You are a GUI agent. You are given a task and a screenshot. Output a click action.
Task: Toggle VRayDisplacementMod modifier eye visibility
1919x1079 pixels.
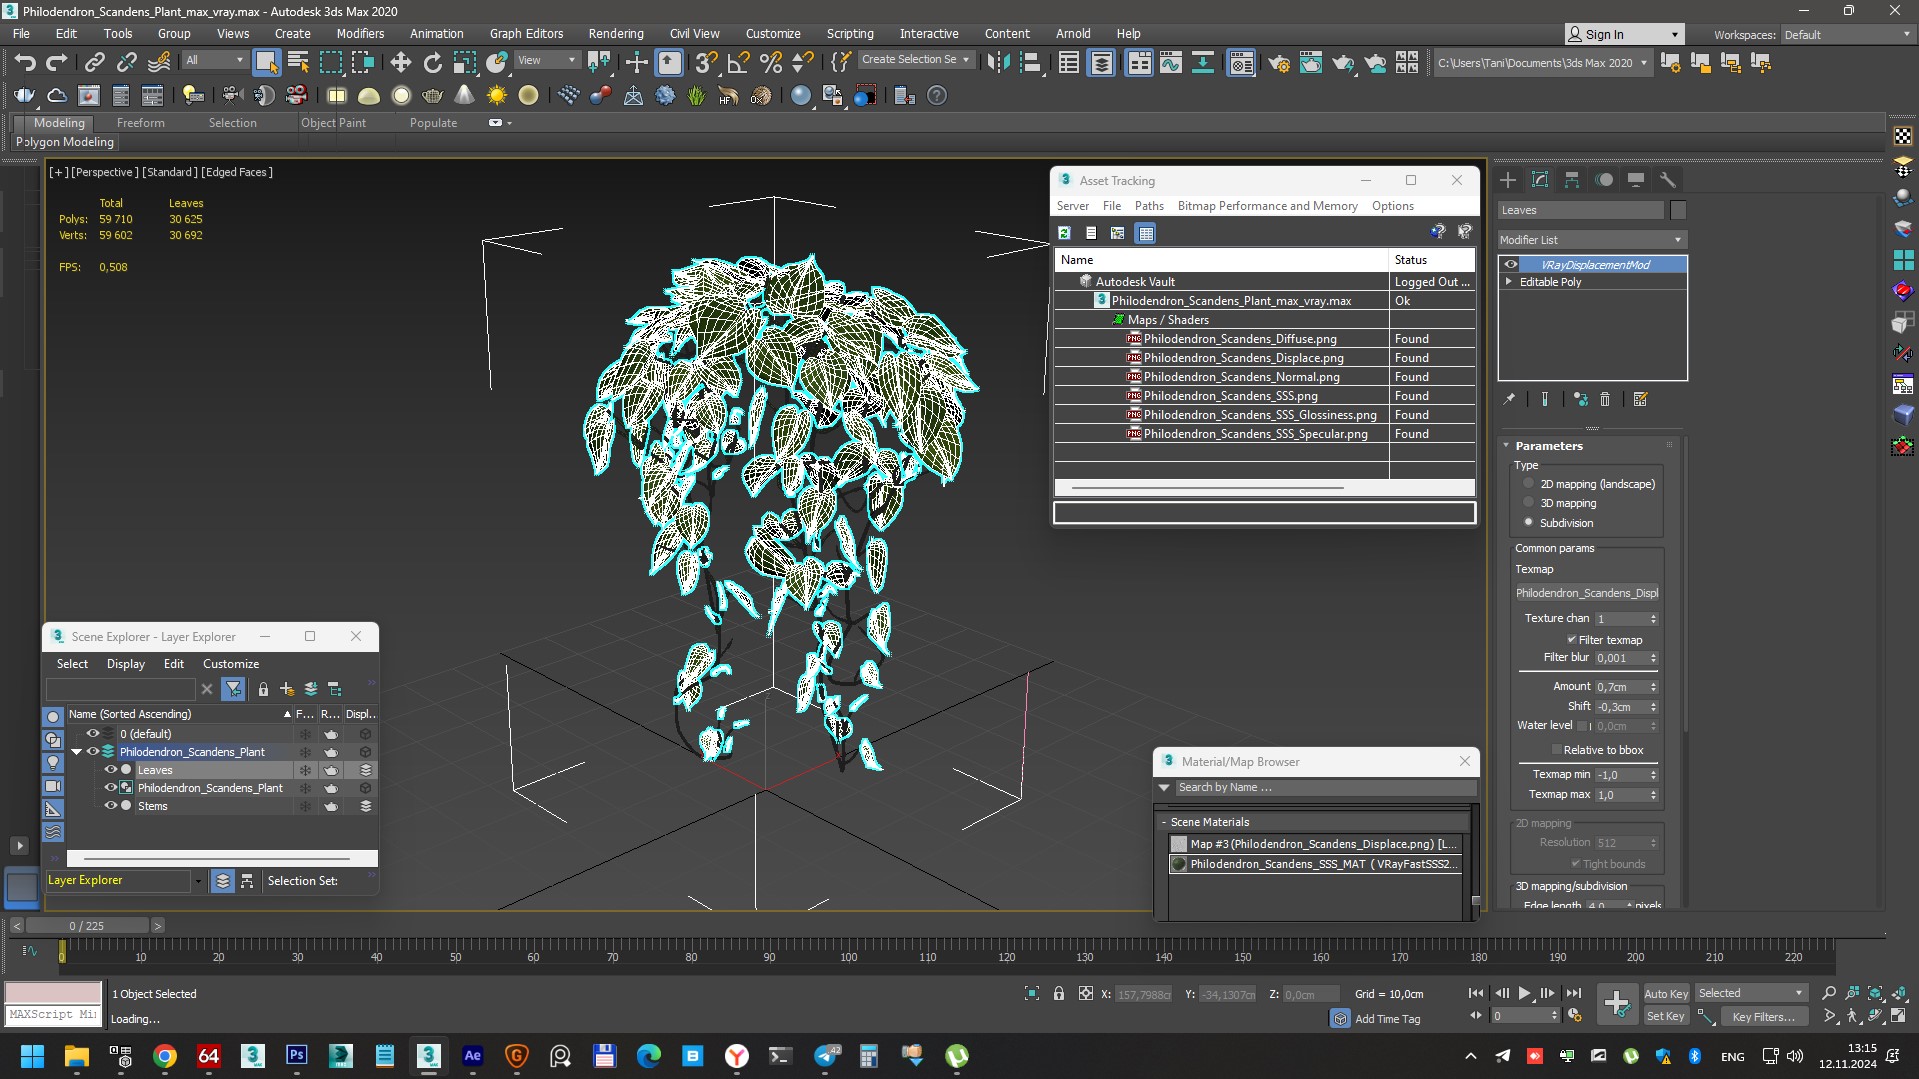point(1511,265)
